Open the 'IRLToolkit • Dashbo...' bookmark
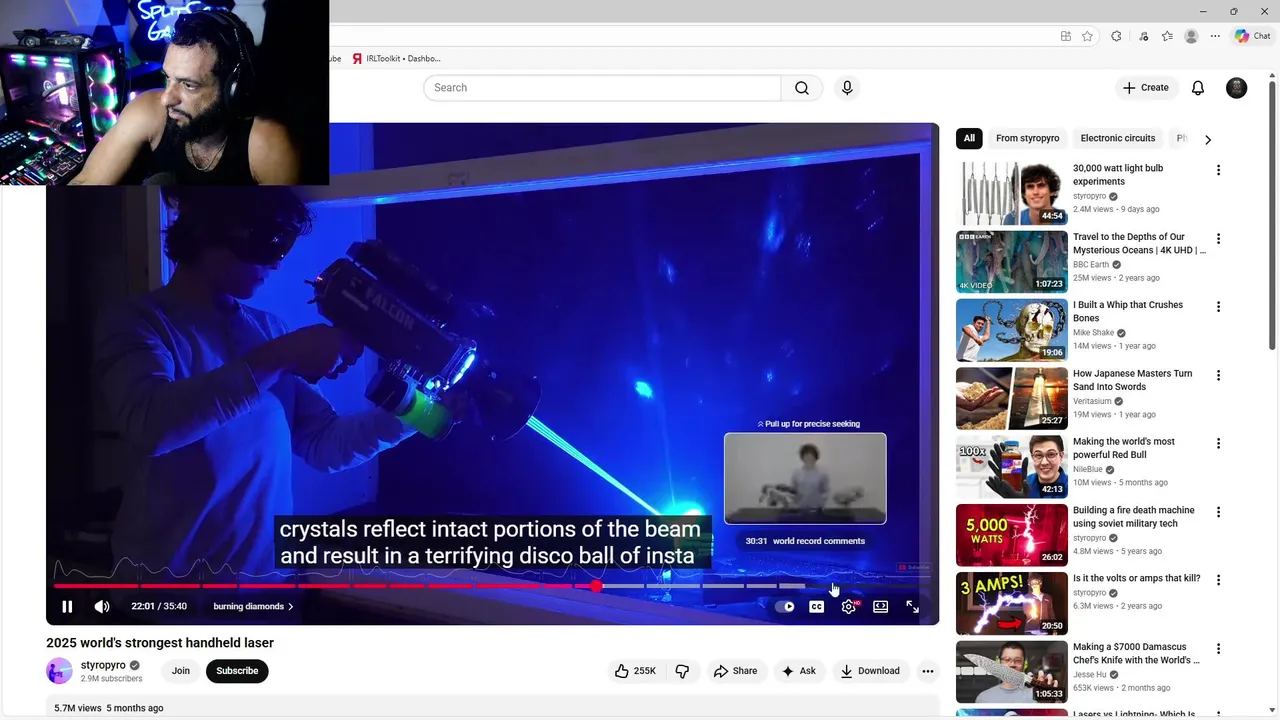Image resolution: width=1280 pixels, height=720 pixels. (397, 59)
